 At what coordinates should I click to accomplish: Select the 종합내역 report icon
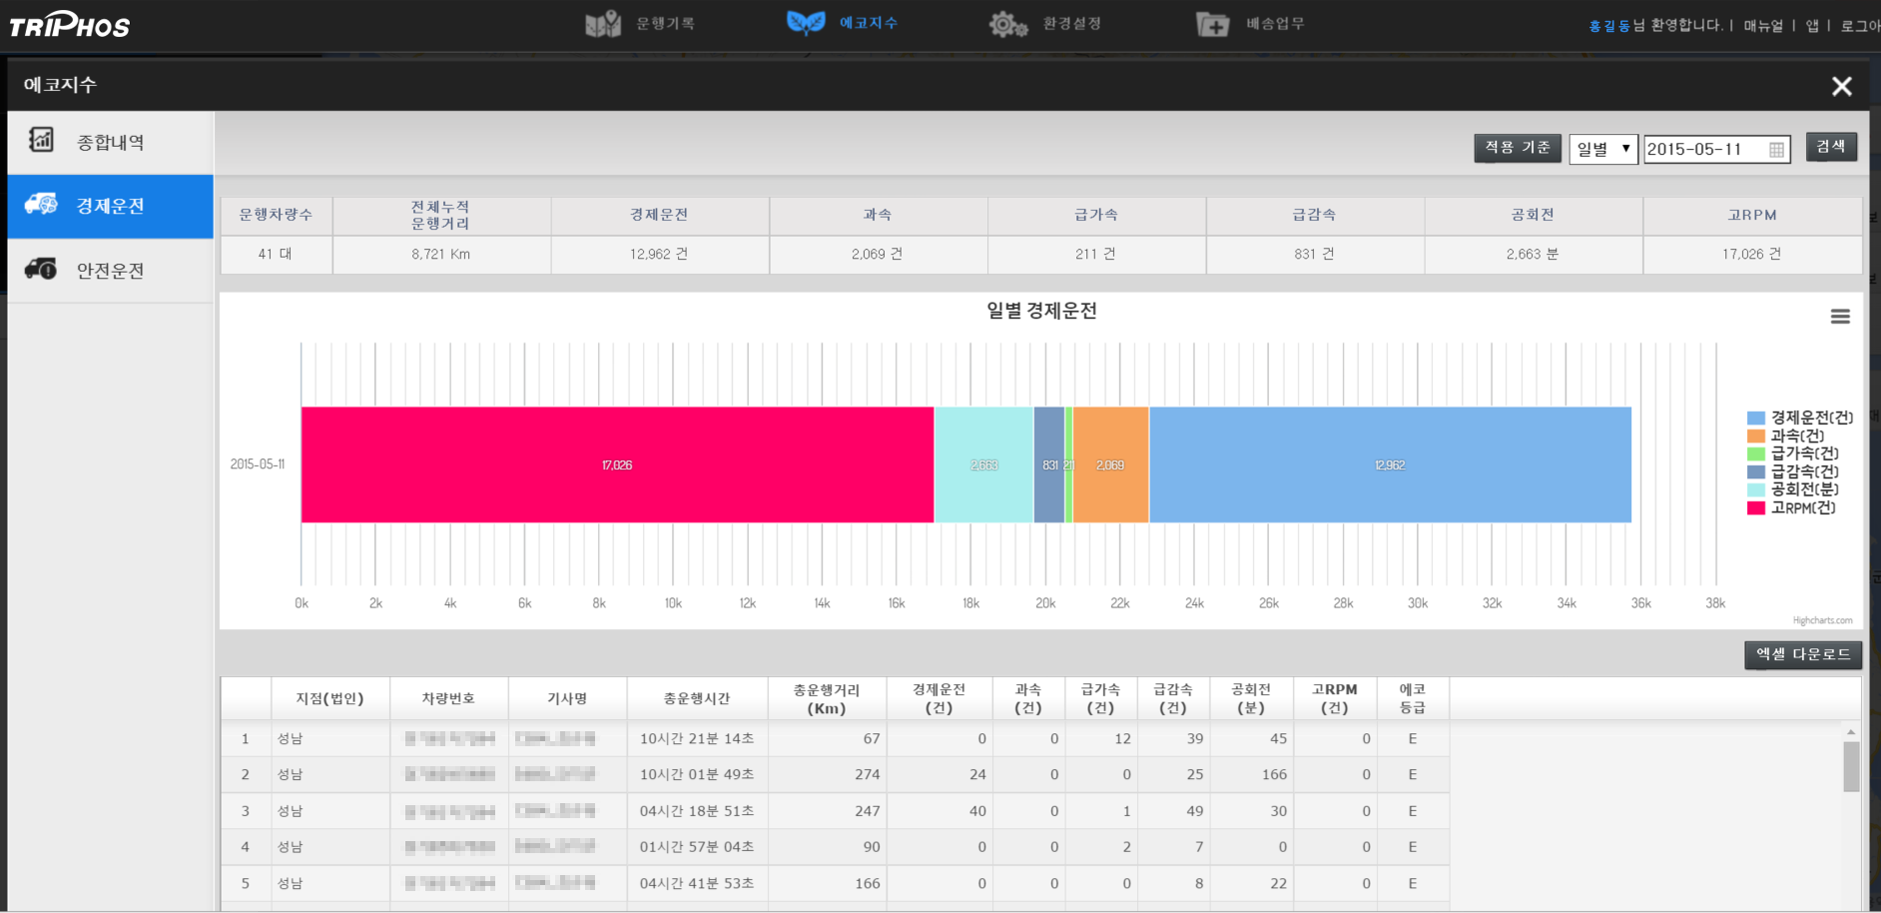point(41,141)
